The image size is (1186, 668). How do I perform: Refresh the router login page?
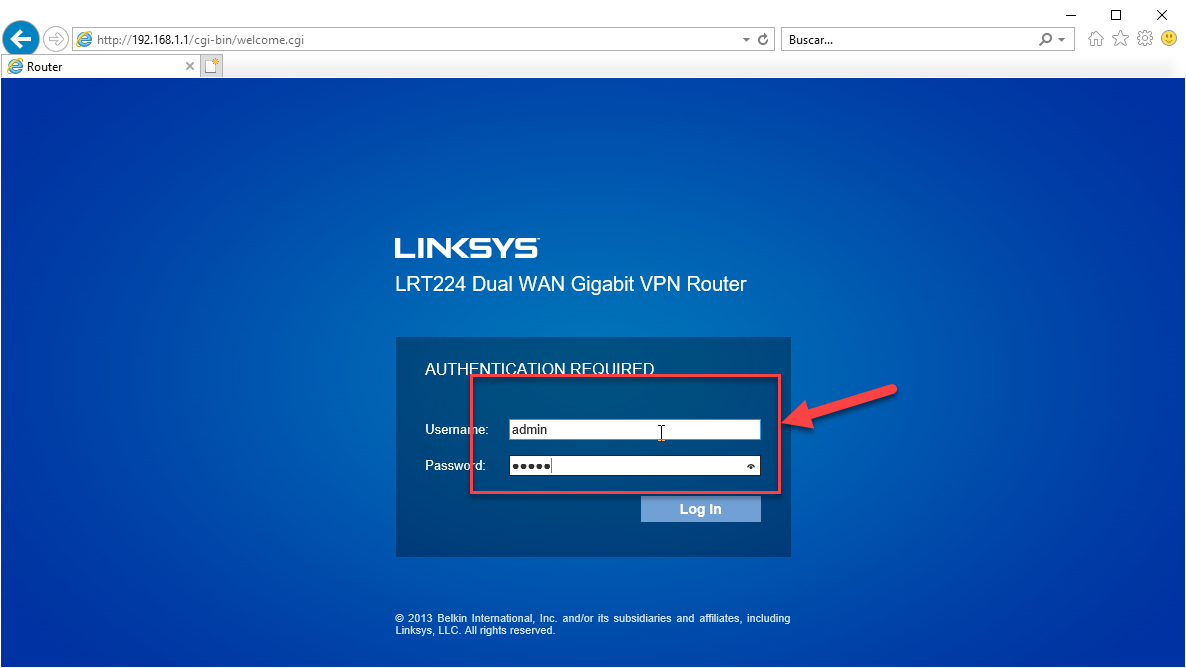coord(764,40)
